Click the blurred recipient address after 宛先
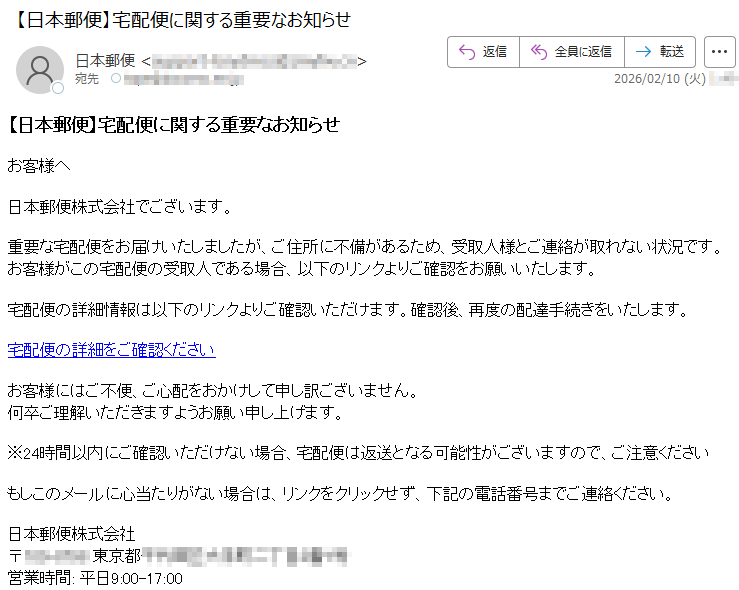 [184, 79]
